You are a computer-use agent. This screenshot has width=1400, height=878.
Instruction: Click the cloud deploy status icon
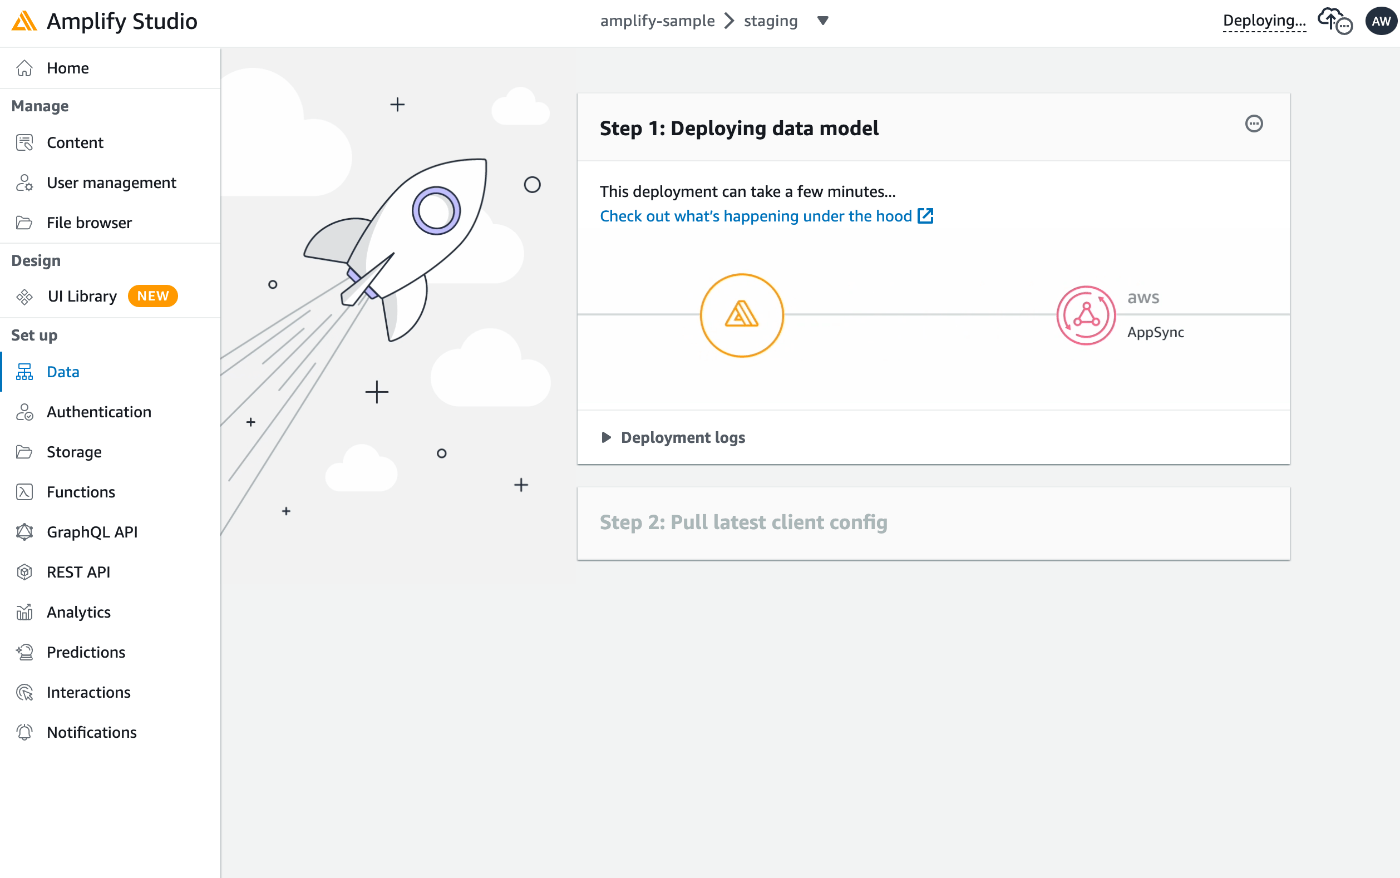coord(1335,20)
